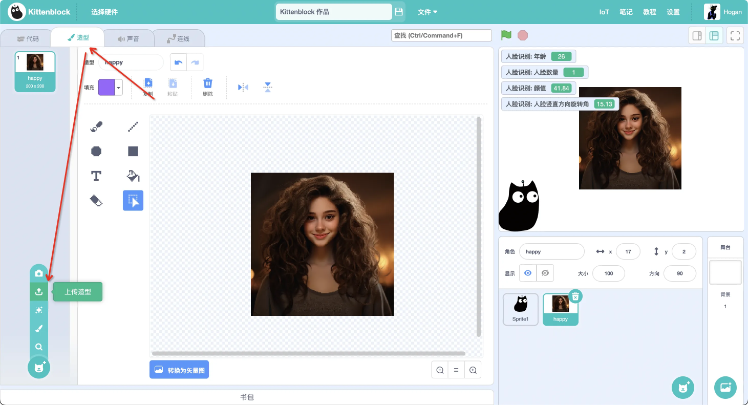Screen dimensions: 748x406
Task: Select the Line drawing tool
Action: (x=133, y=127)
